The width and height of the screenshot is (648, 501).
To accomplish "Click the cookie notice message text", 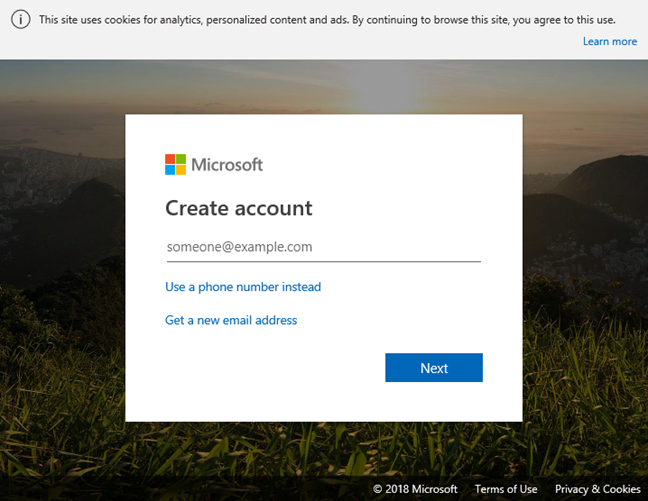I will pos(327,20).
